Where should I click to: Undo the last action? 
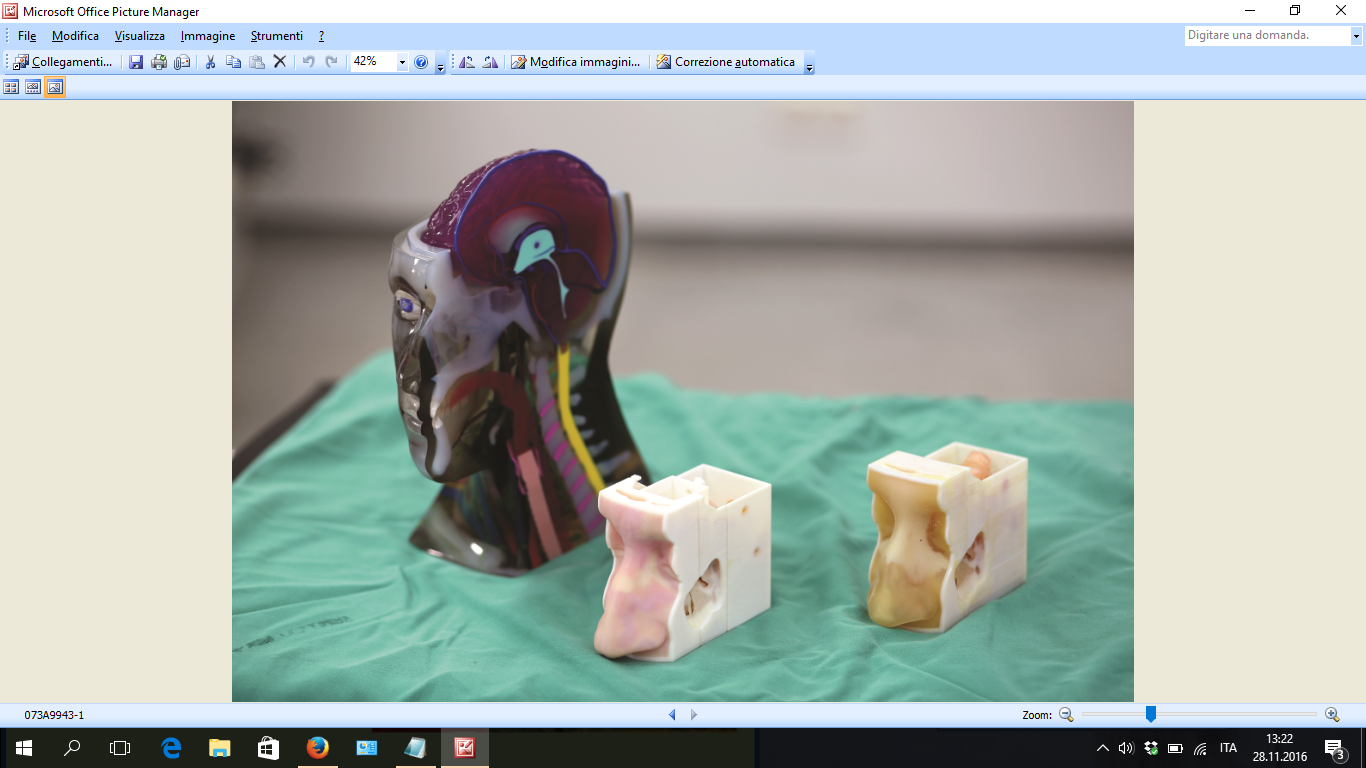pyautogui.click(x=308, y=62)
